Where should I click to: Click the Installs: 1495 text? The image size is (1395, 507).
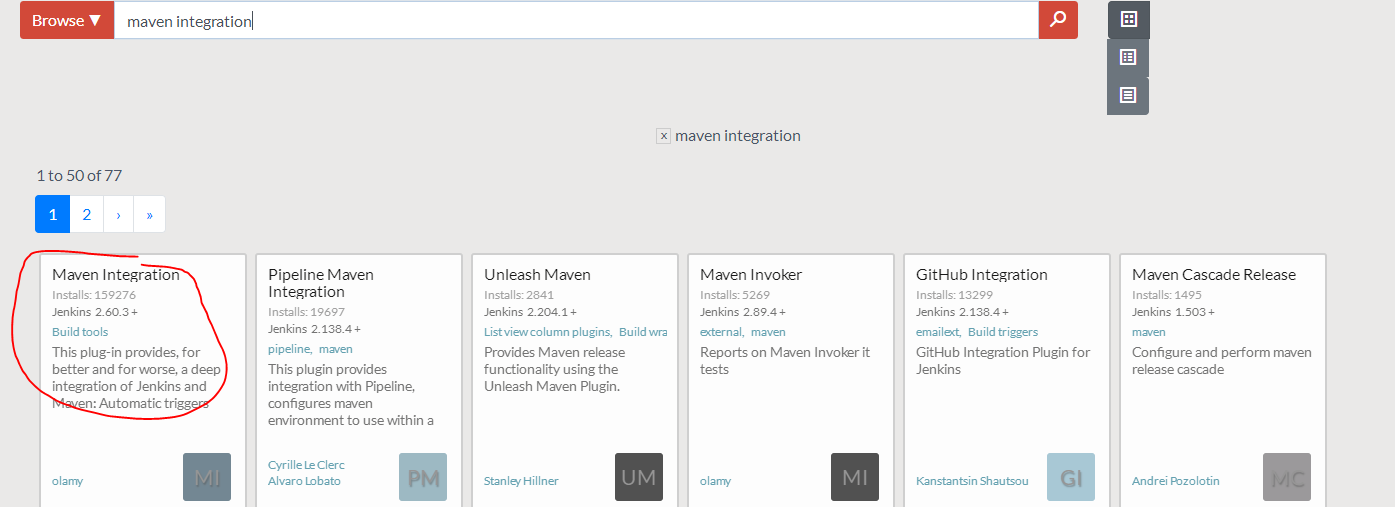click(1167, 295)
